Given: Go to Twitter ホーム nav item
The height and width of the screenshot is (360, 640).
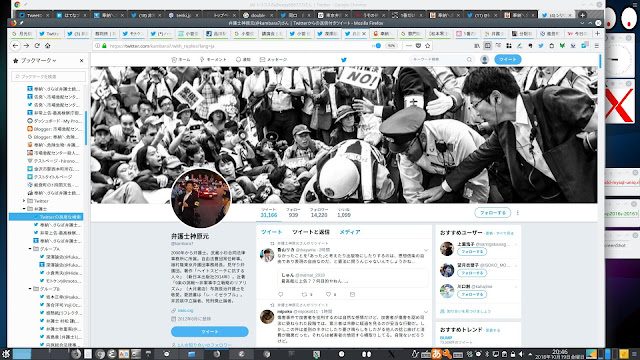Looking at the screenshot, I should (181, 60).
